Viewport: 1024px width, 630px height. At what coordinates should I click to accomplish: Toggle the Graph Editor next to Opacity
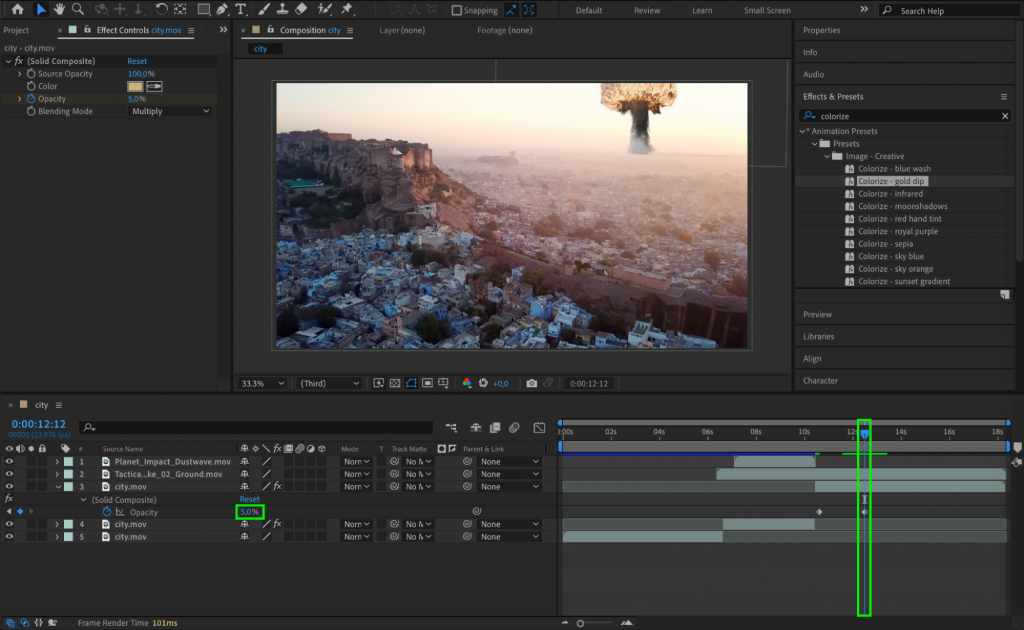tap(122, 511)
